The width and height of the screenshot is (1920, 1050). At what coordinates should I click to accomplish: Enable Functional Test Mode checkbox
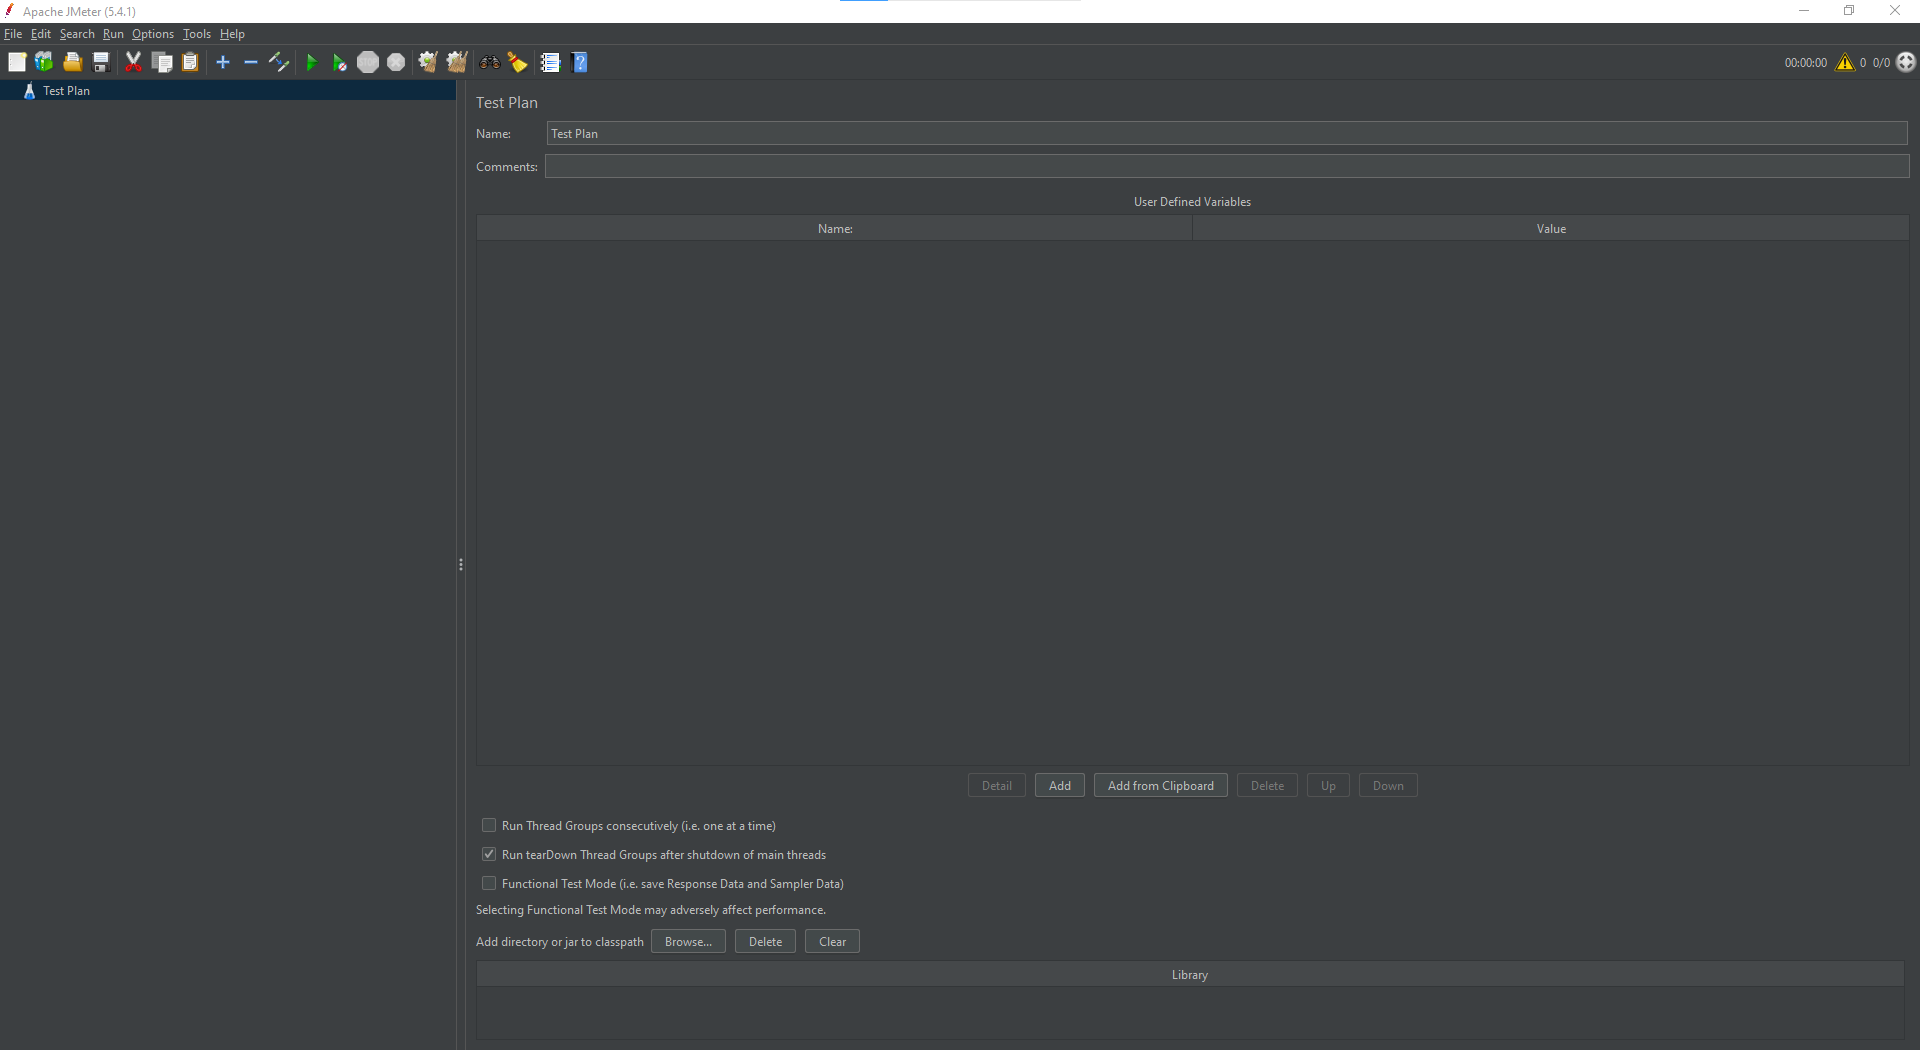click(x=489, y=883)
